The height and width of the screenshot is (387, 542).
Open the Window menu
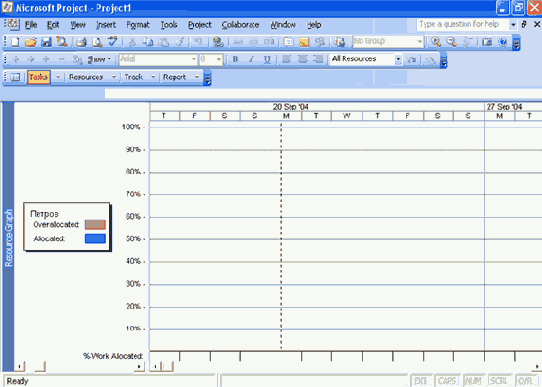[283, 25]
